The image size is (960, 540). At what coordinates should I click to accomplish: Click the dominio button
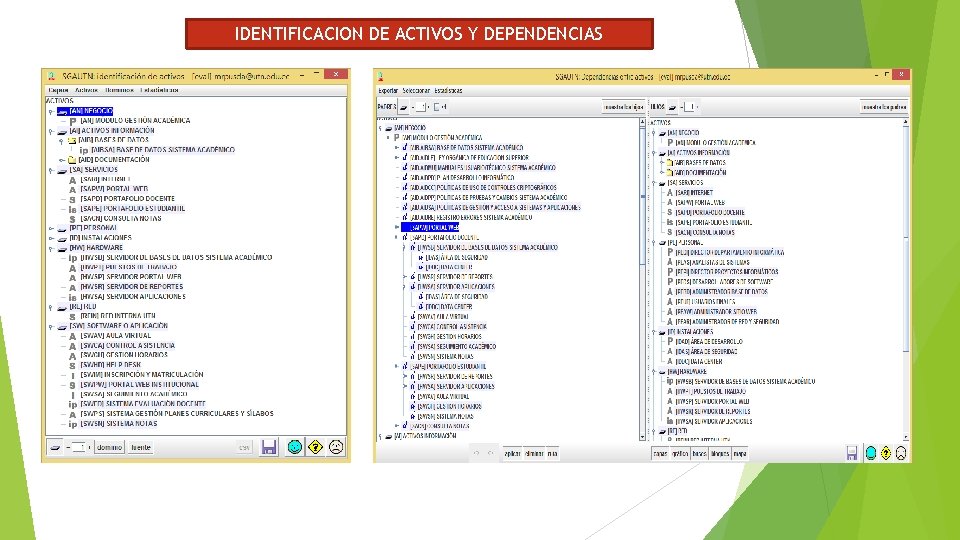tap(110, 448)
